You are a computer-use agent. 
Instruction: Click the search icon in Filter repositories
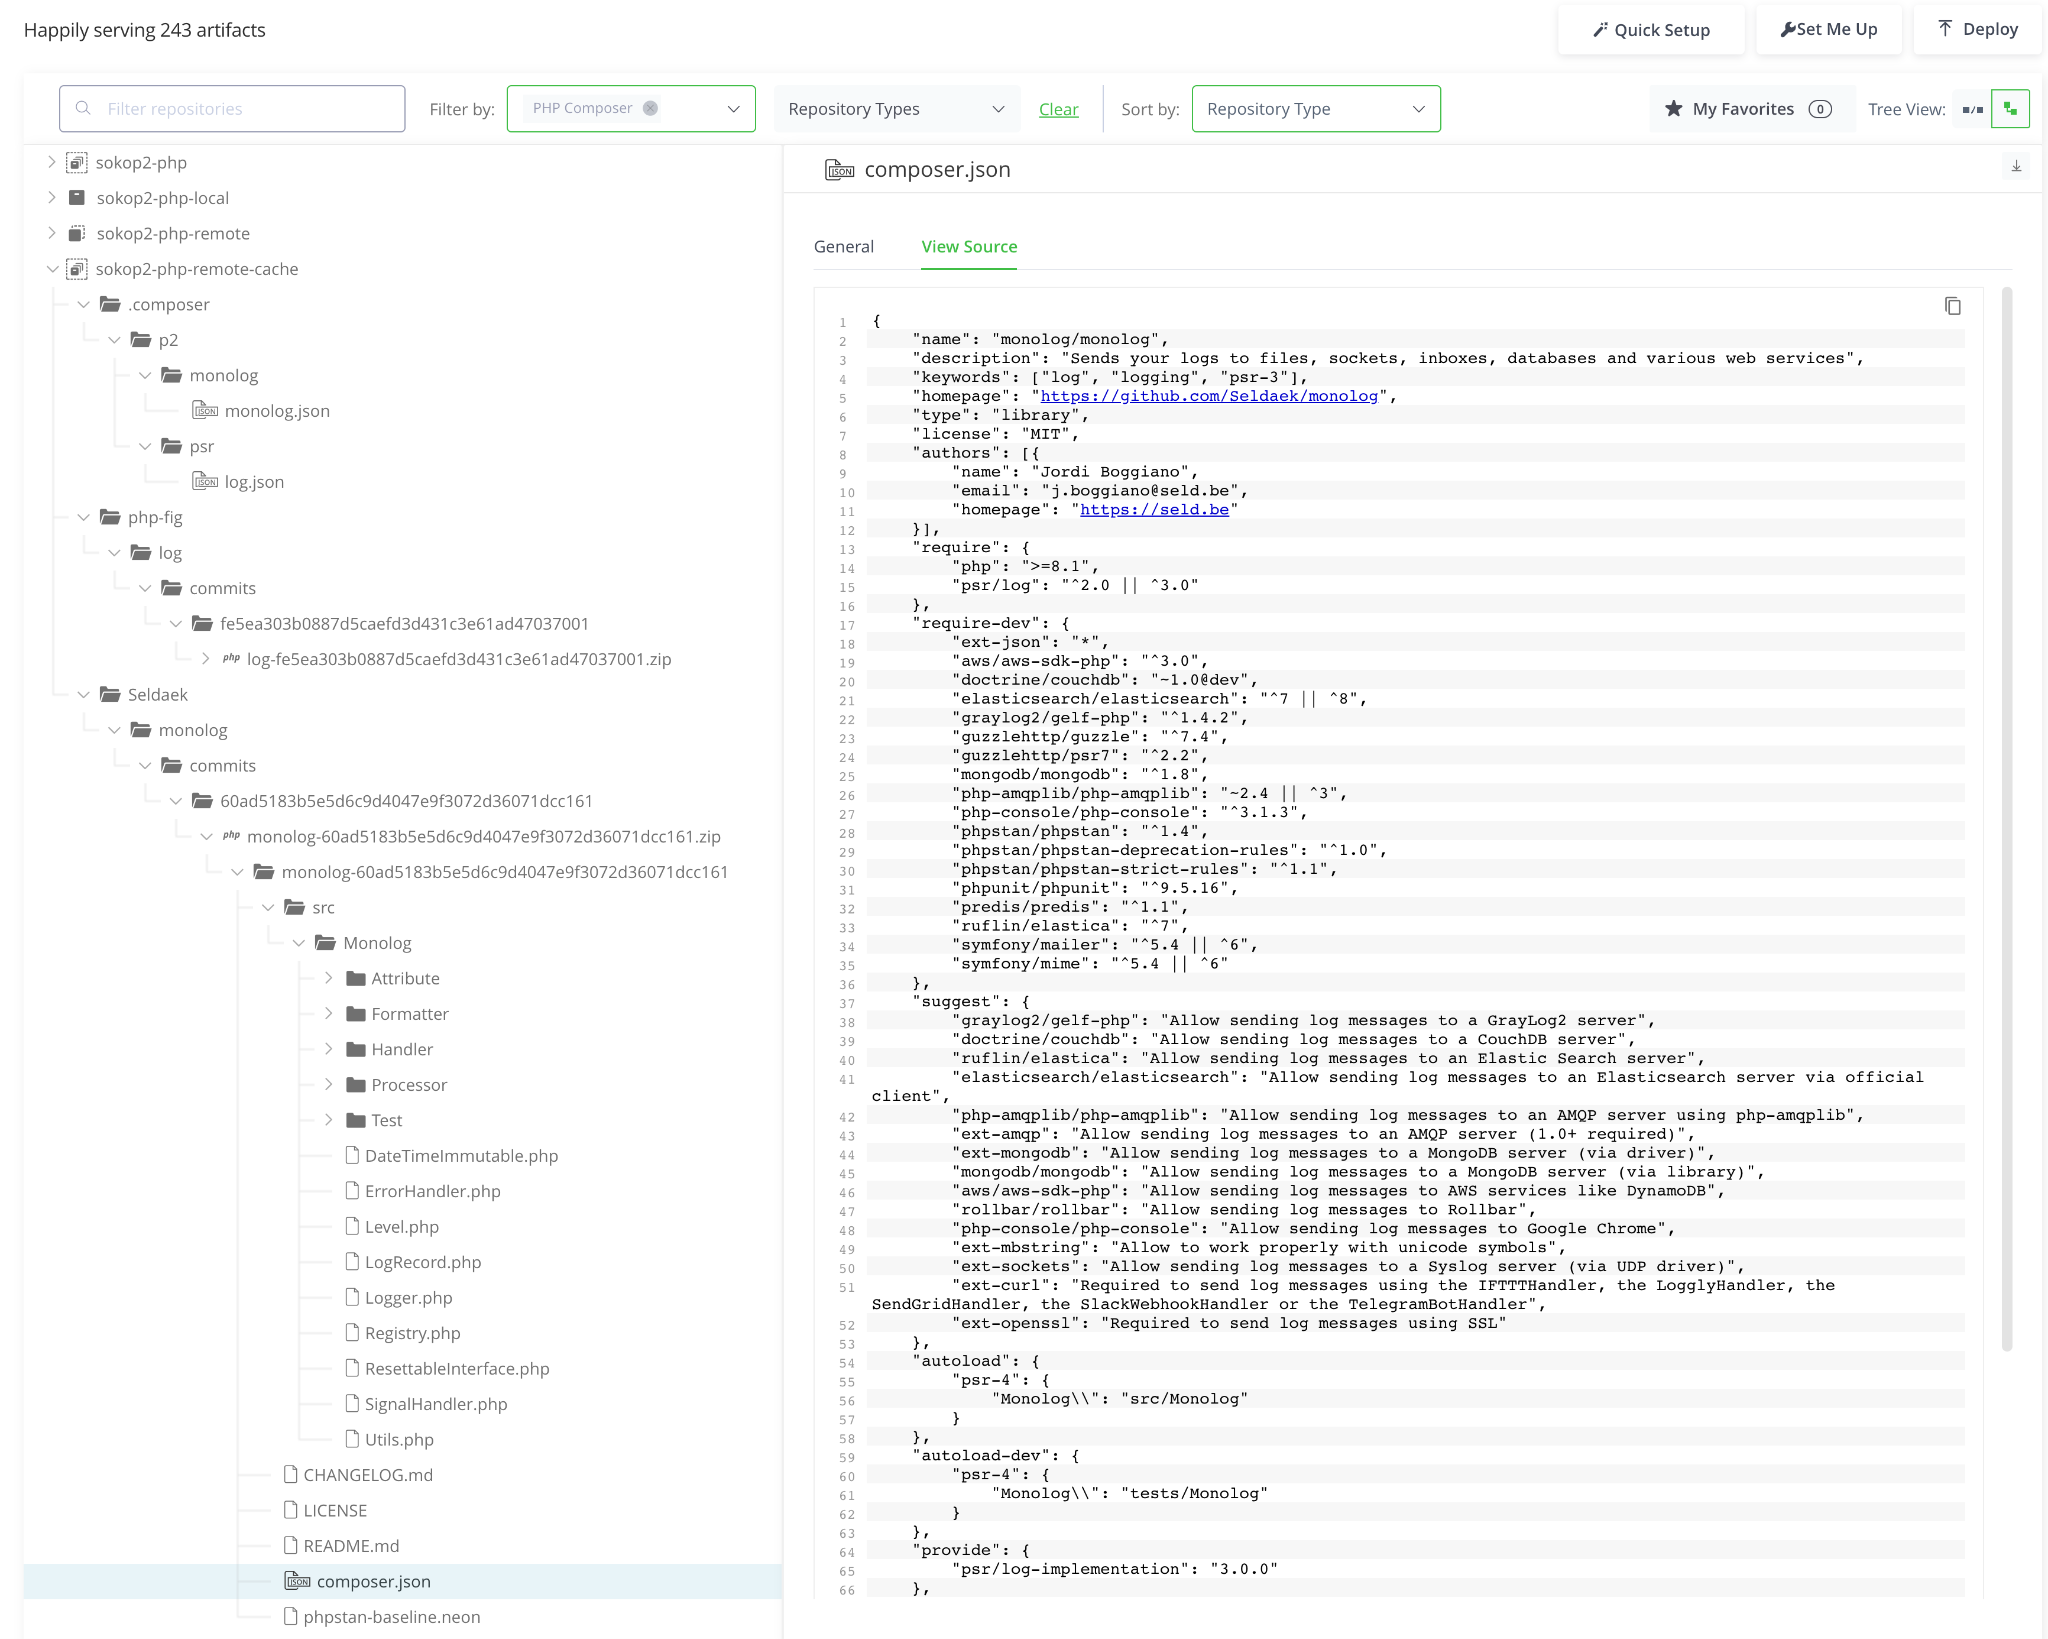84,108
